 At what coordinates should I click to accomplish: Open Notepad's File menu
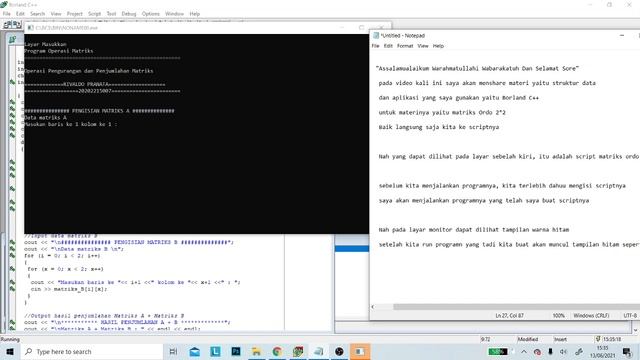pyautogui.click(x=376, y=46)
